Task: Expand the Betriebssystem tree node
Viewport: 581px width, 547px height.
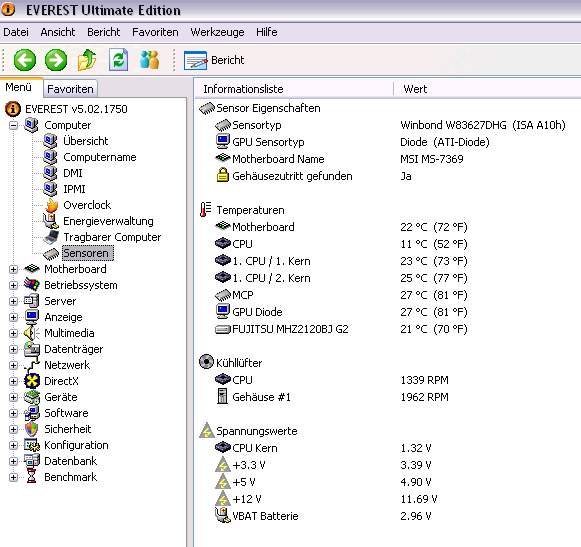Action: [x=13, y=285]
